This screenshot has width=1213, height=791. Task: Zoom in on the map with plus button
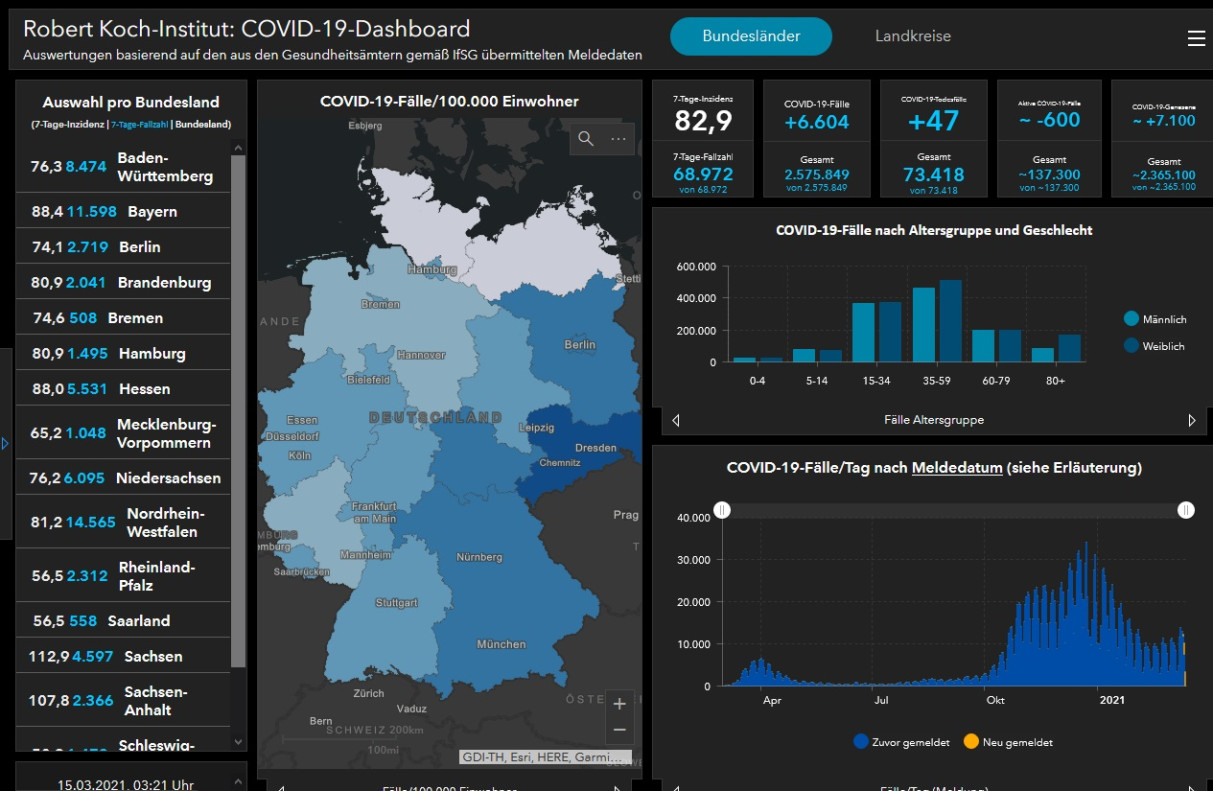point(620,703)
